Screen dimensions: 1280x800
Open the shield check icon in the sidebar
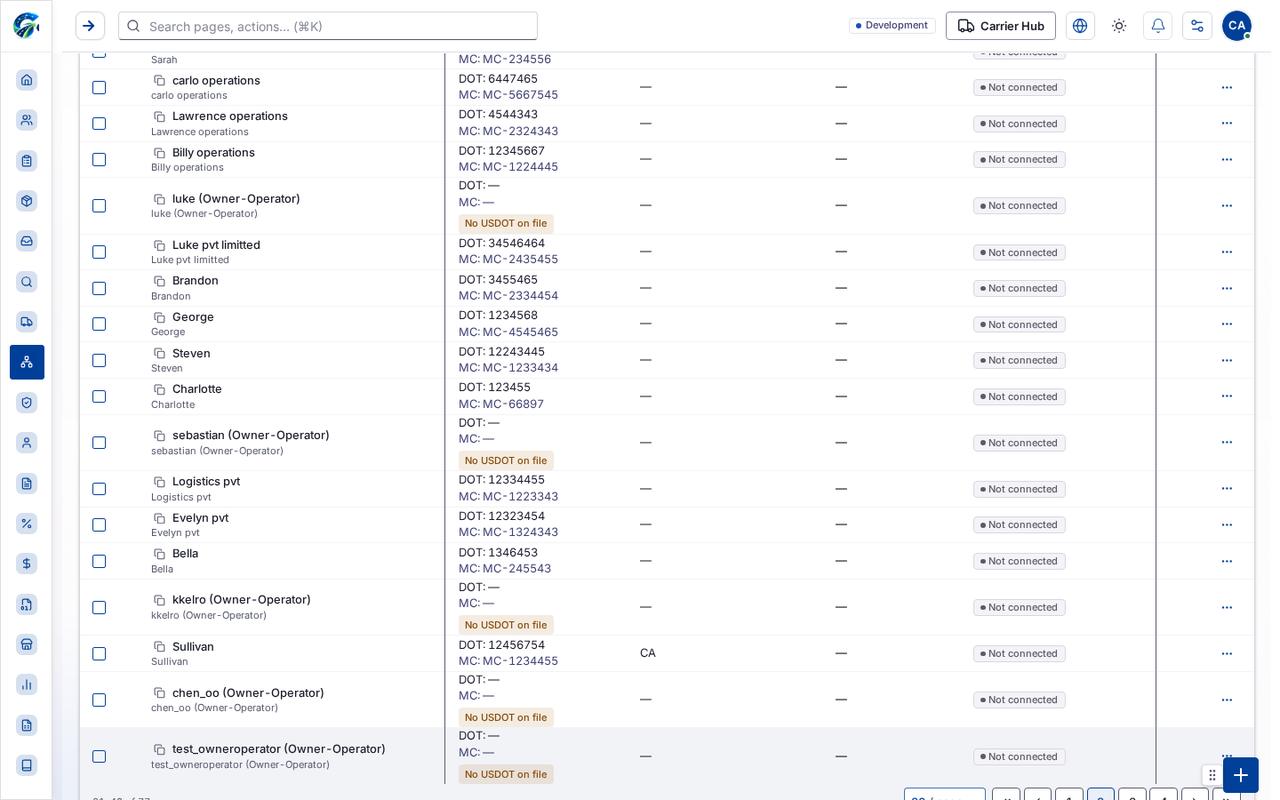click(x=27, y=403)
